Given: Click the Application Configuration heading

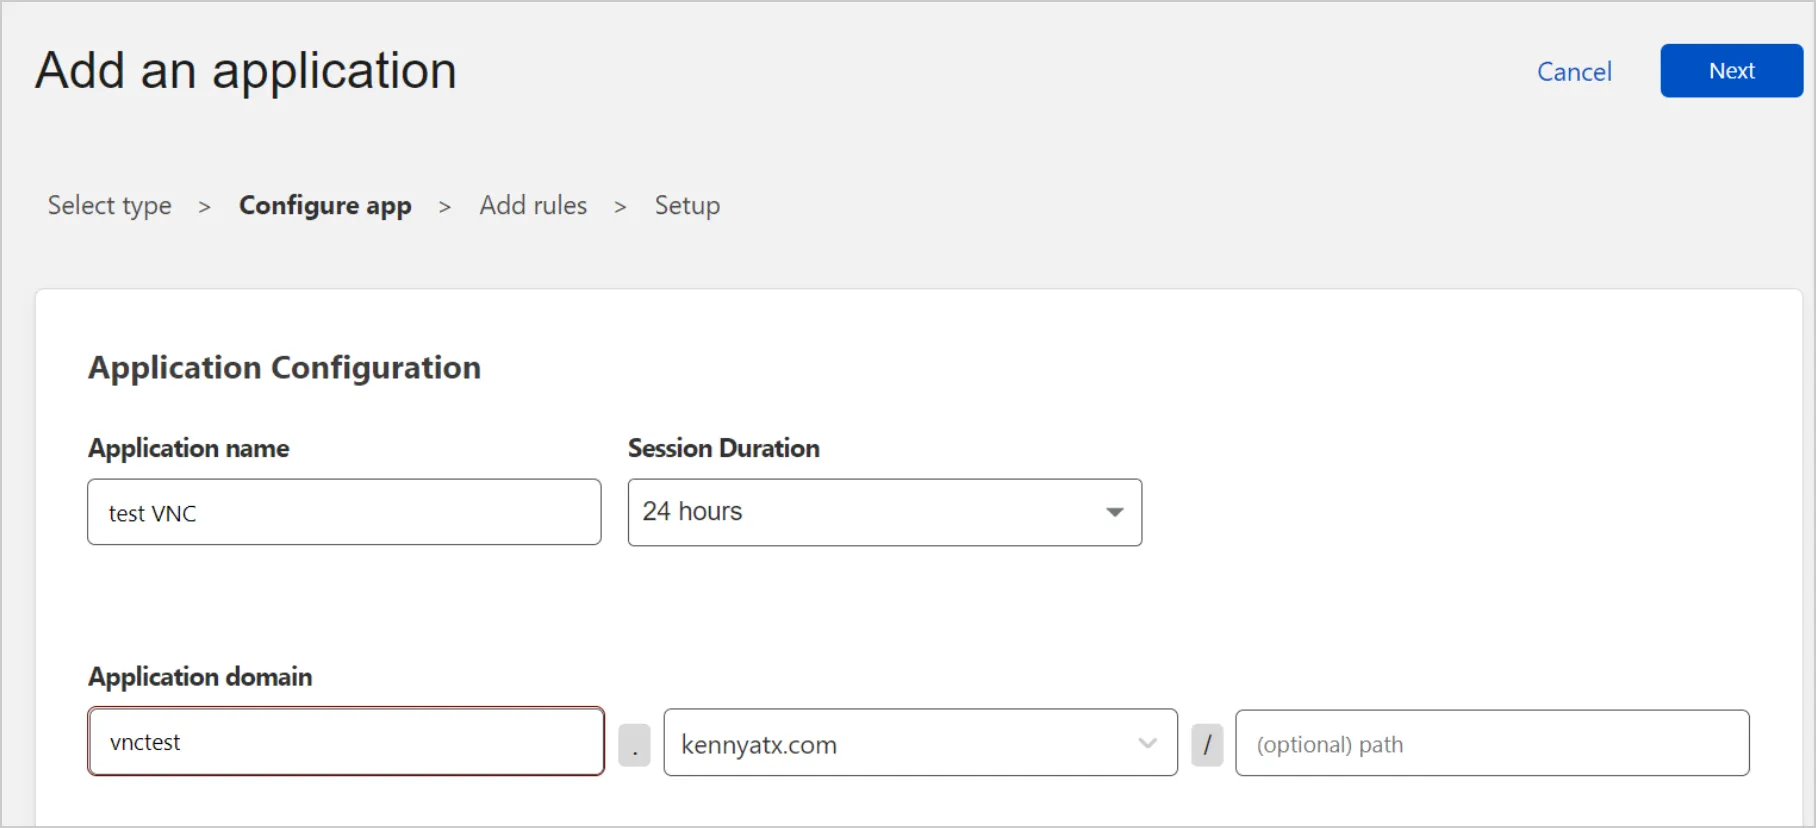Looking at the screenshot, I should (x=284, y=368).
